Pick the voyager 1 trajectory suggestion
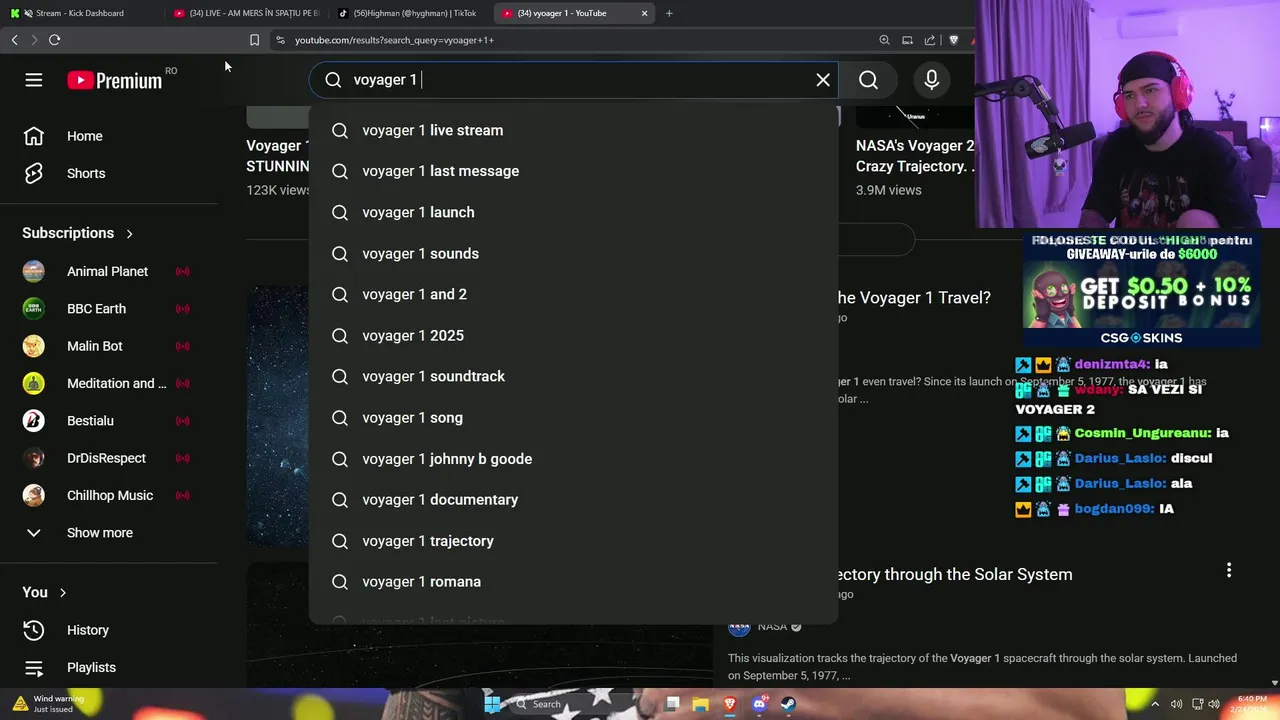This screenshot has height=720, width=1280. 573,540
